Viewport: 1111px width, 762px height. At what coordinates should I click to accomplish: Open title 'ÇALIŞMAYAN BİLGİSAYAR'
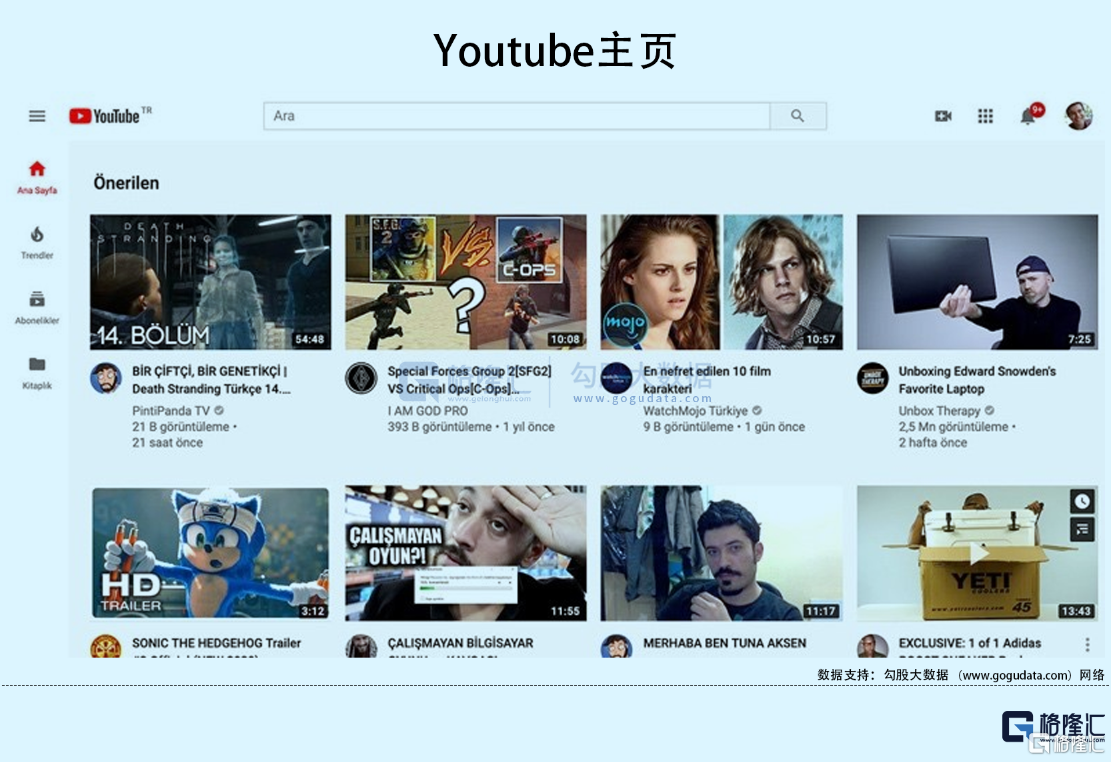tap(461, 643)
